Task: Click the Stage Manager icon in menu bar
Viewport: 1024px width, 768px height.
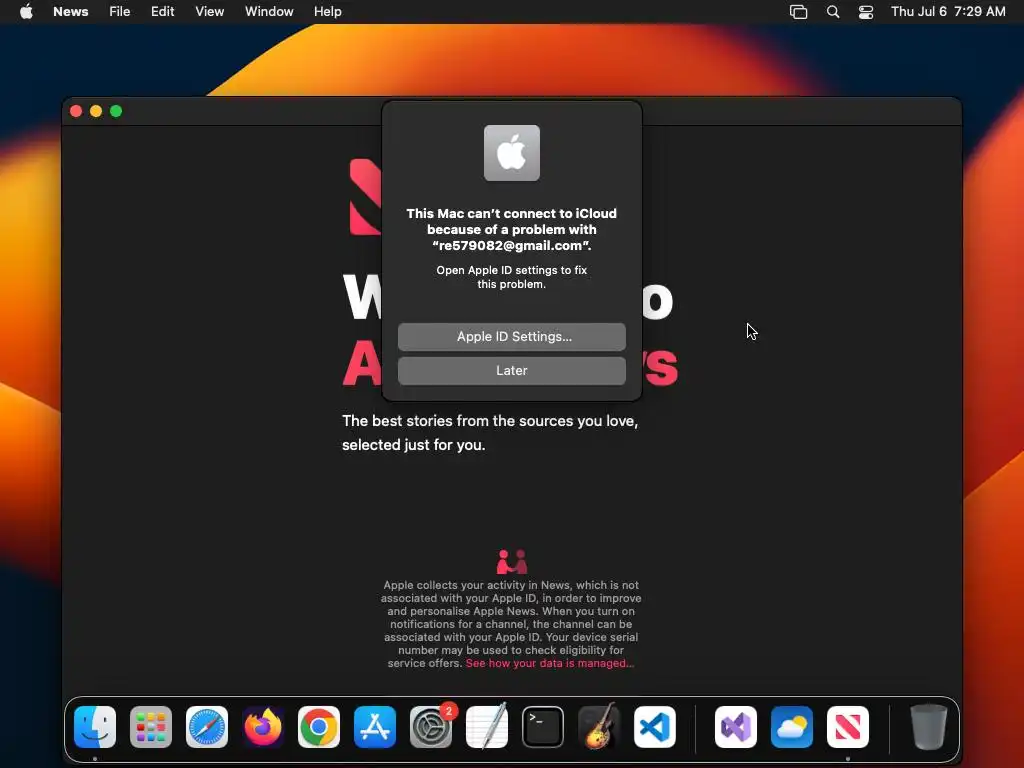Action: pyautogui.click(x=798, y=12)
